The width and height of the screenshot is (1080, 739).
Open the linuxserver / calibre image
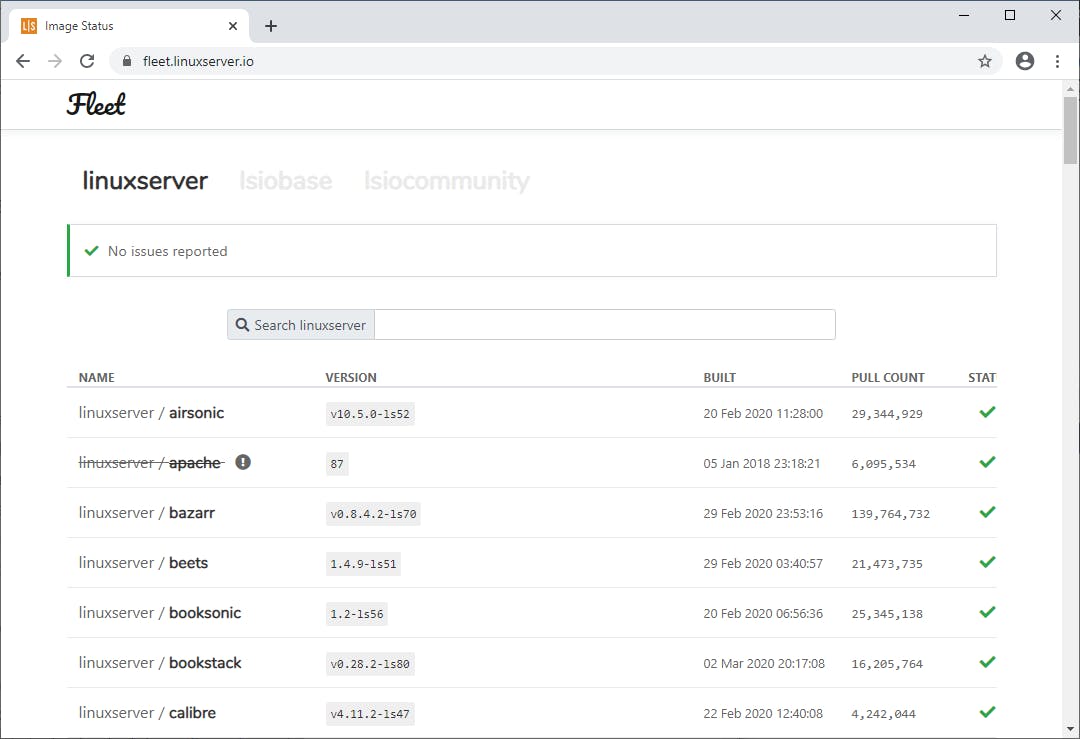click(147, 713)
